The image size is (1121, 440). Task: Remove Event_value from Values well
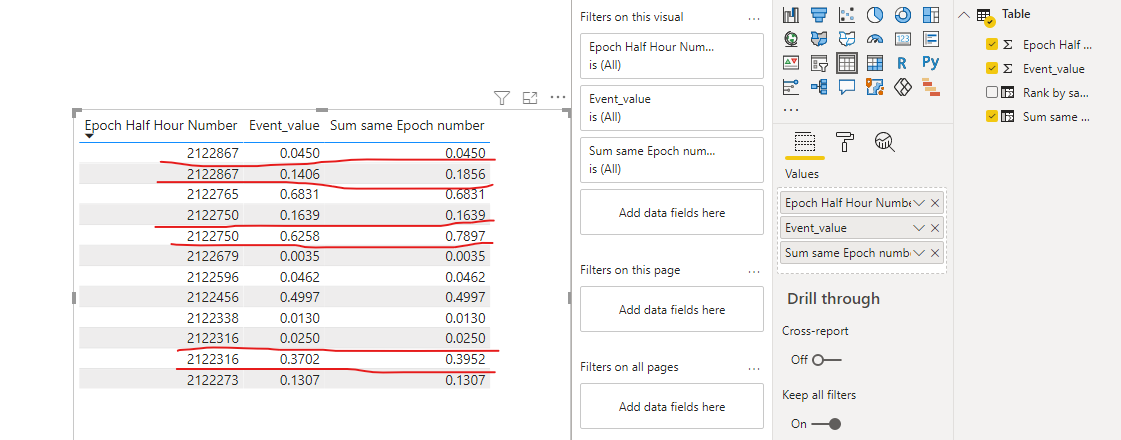point(934,228)
